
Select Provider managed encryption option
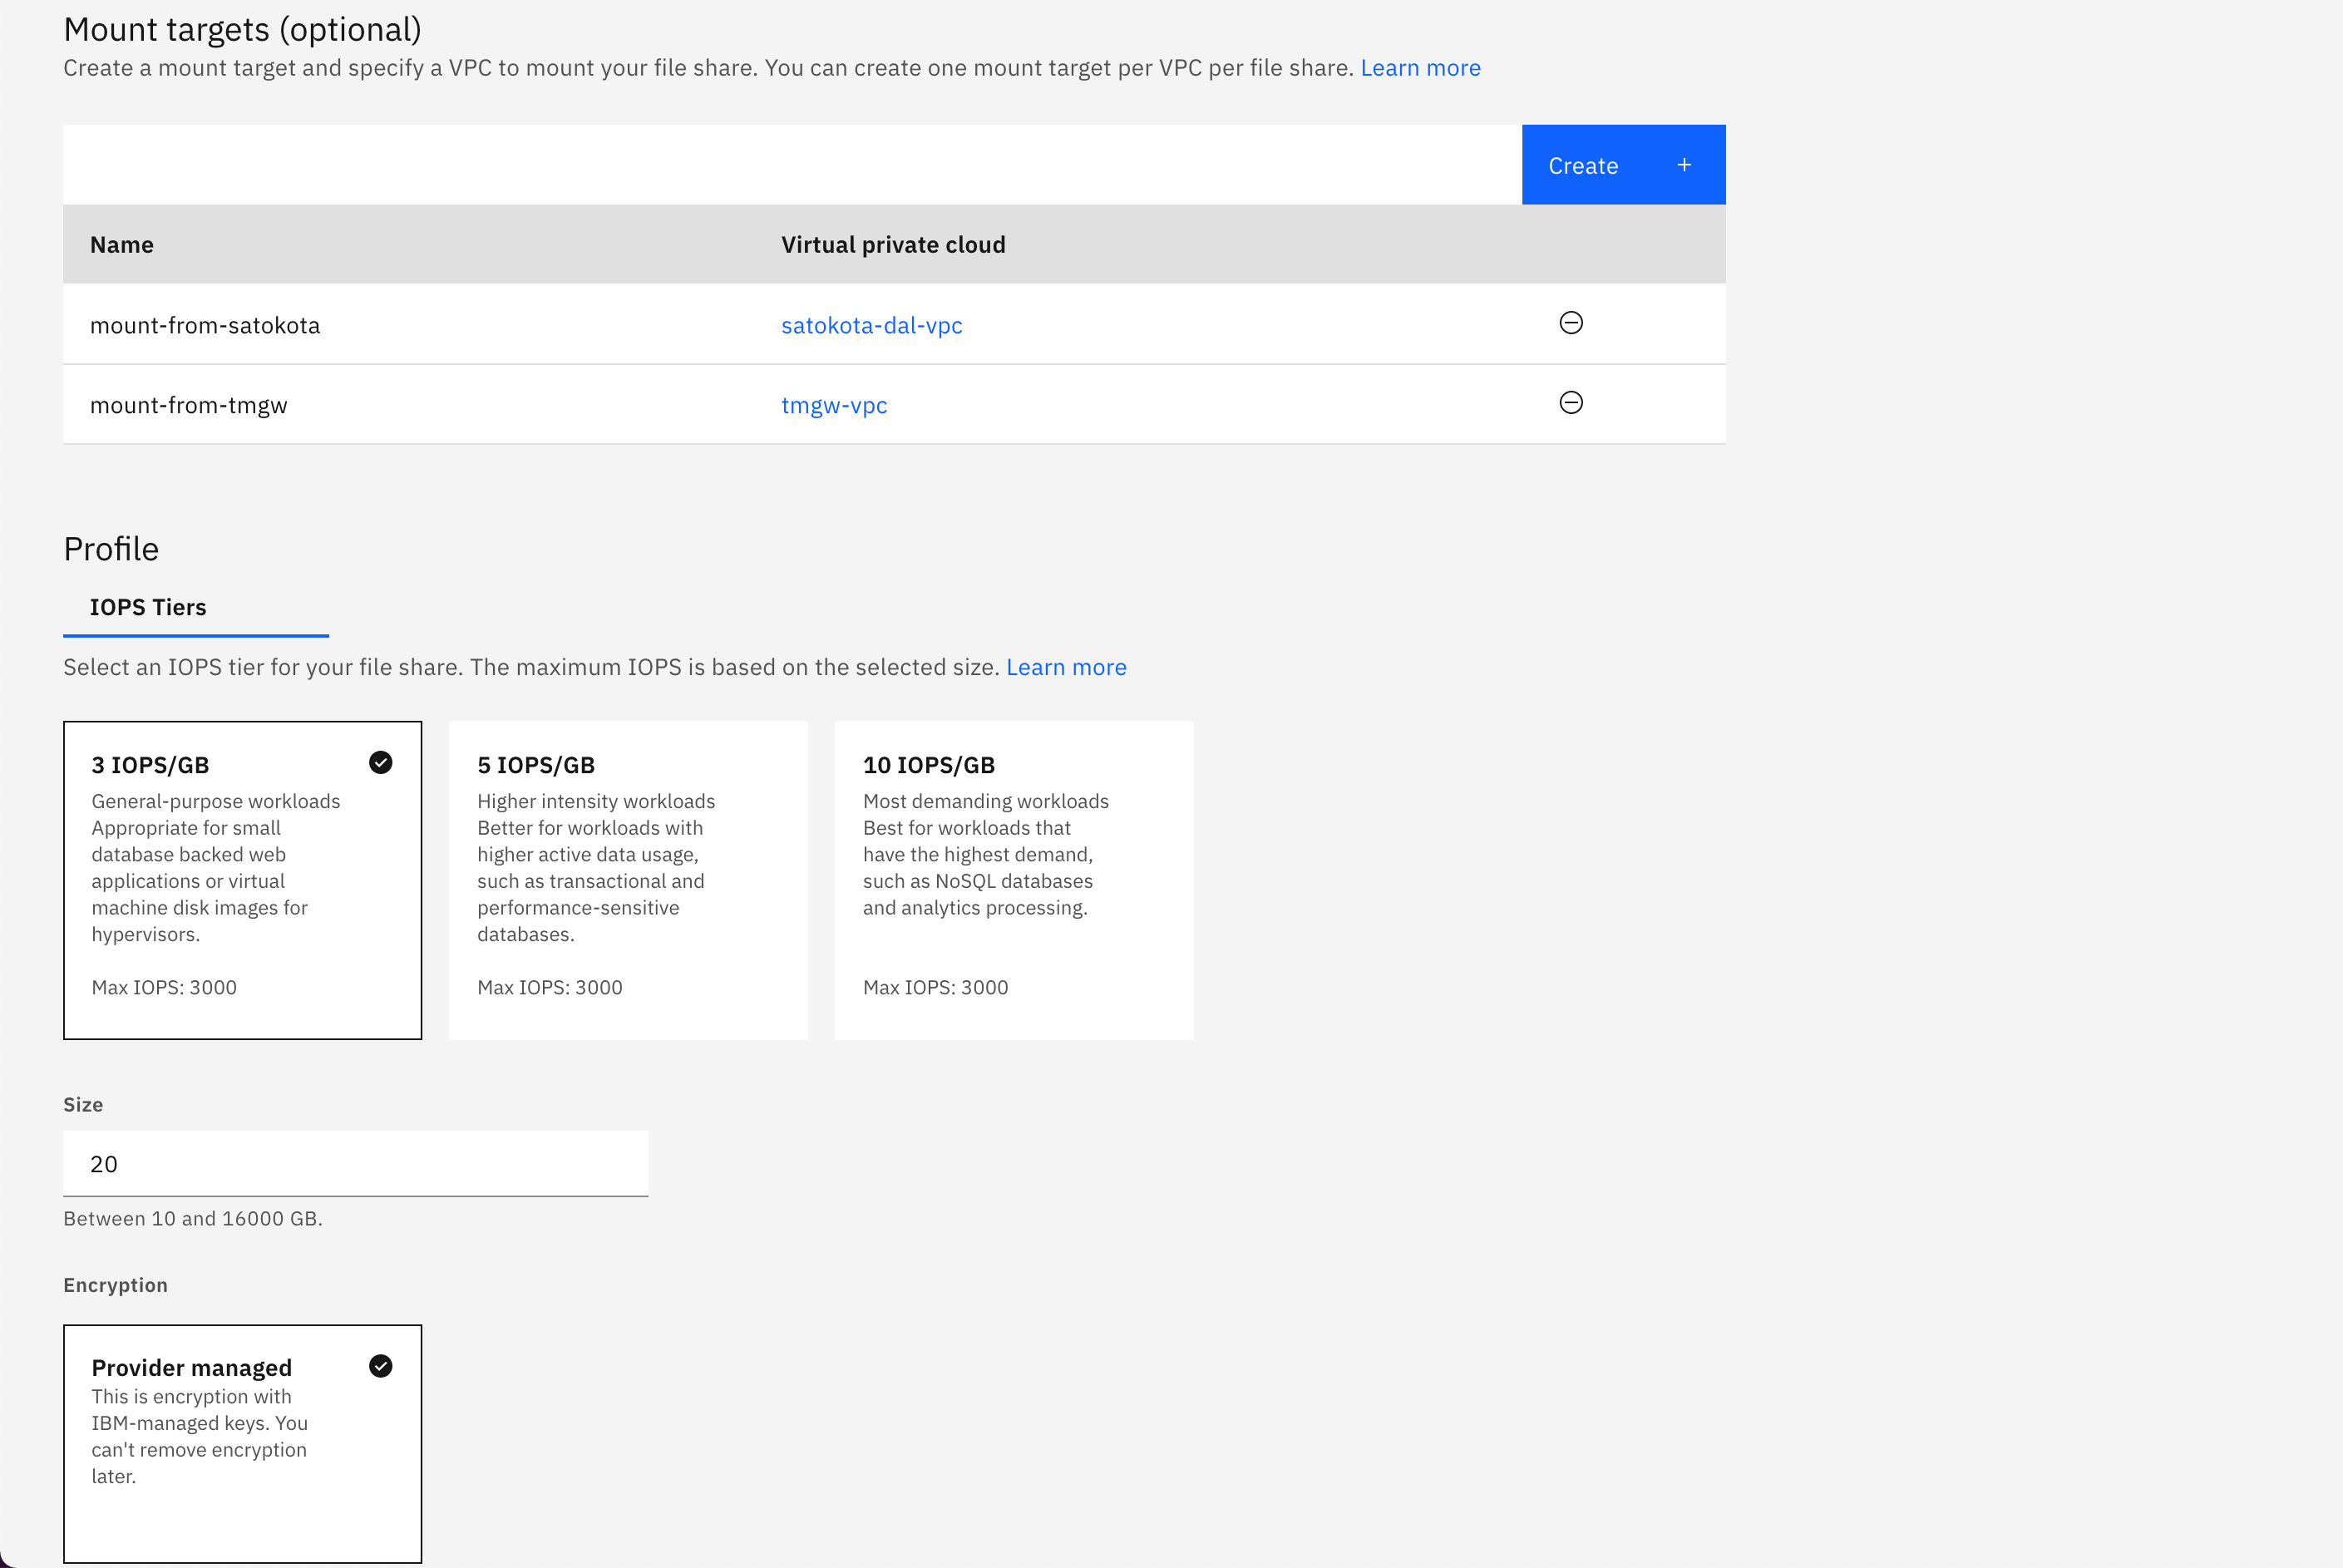[242, 1442]
